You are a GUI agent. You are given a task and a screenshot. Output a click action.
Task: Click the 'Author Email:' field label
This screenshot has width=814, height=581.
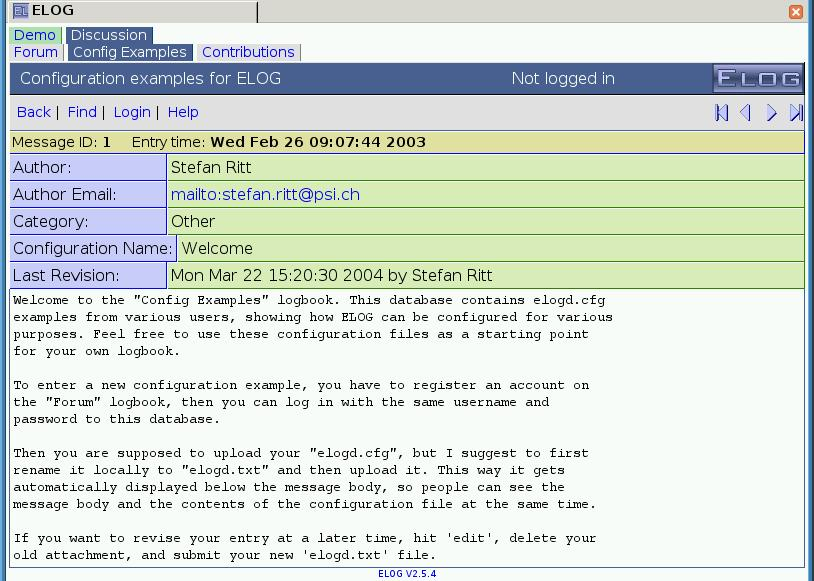pos(65,195)
